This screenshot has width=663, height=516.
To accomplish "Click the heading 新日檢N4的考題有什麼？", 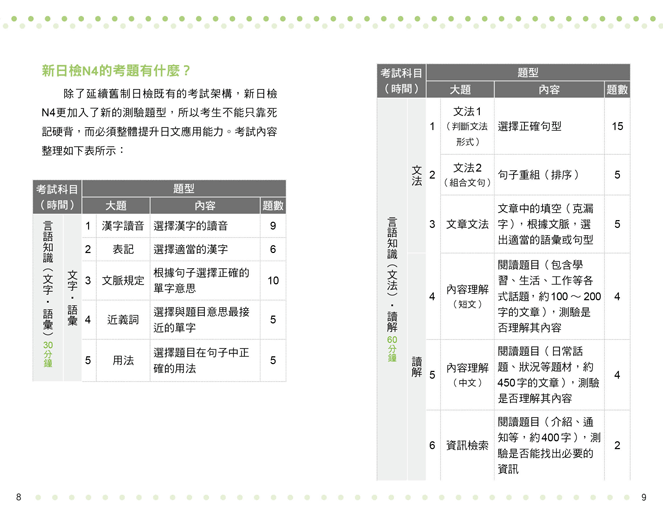I will click(116, 71).
